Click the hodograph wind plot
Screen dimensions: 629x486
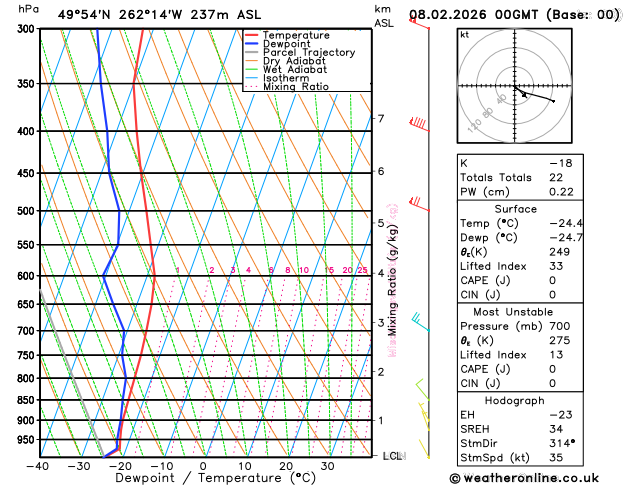[x=515, y=86]
